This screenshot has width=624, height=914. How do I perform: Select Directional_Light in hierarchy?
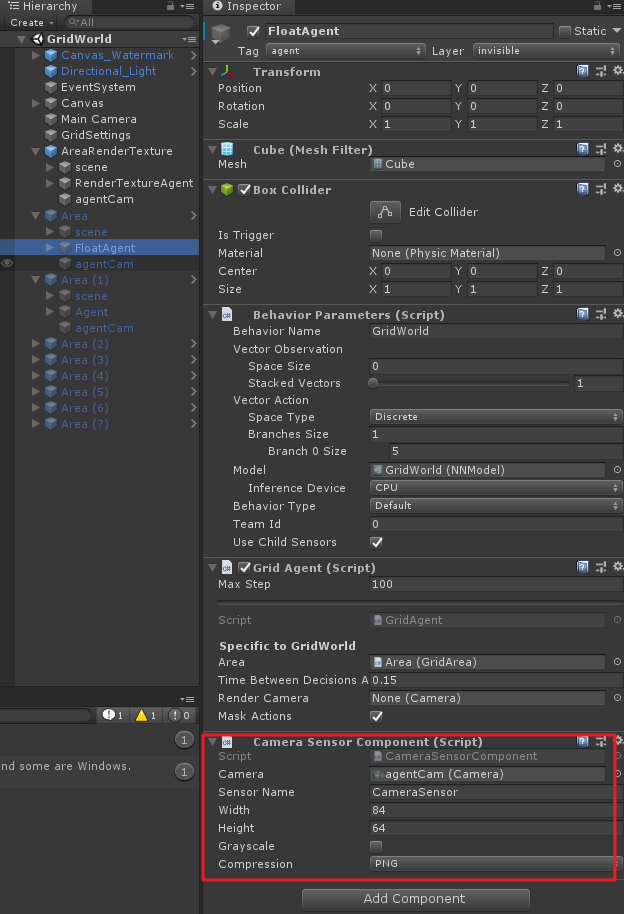108,71
